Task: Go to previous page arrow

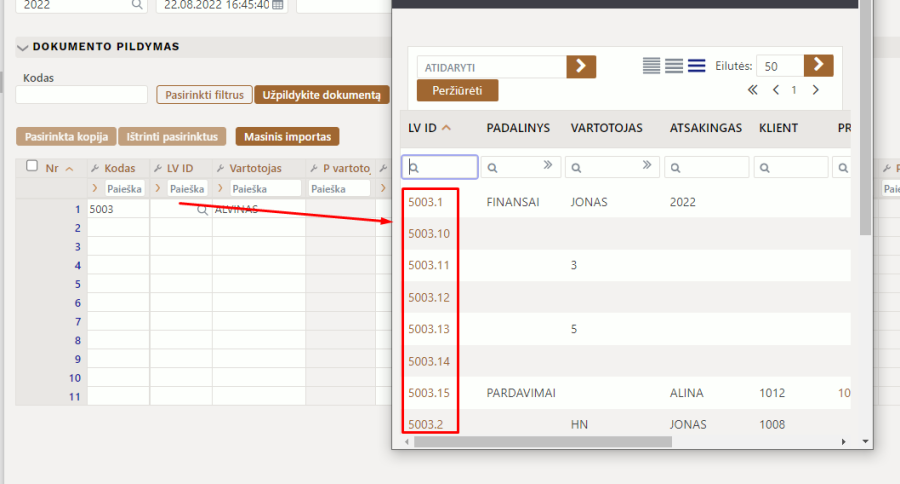Action: [775, 90]
